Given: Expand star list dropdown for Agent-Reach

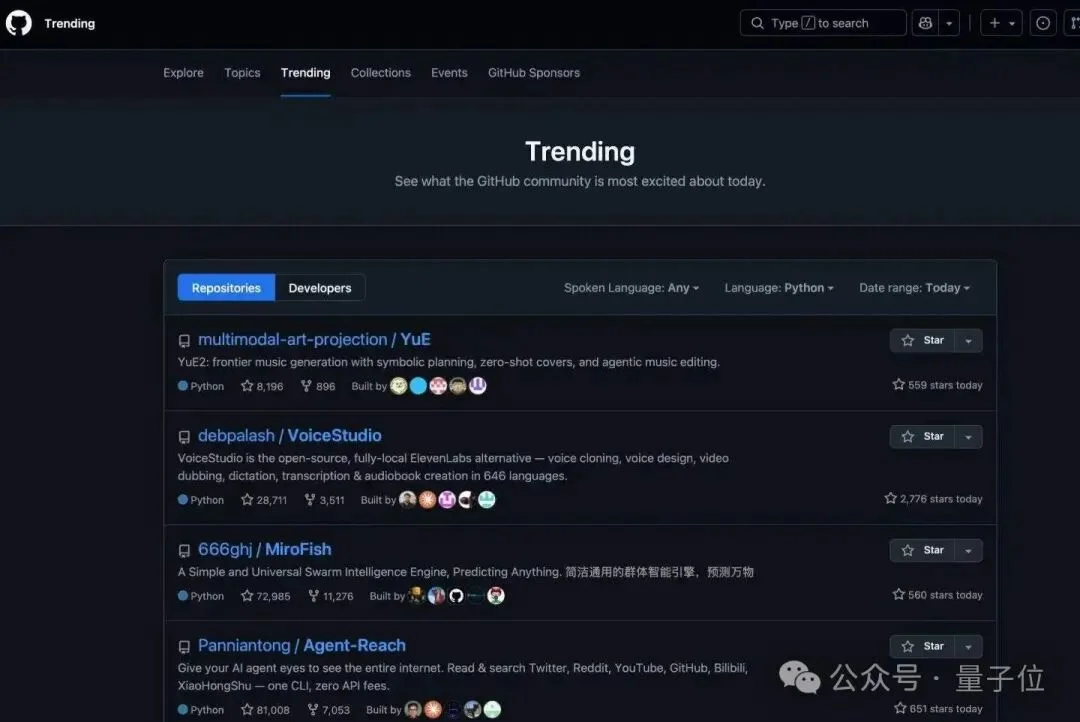Looking at the screenshot, I should (968, 646).
